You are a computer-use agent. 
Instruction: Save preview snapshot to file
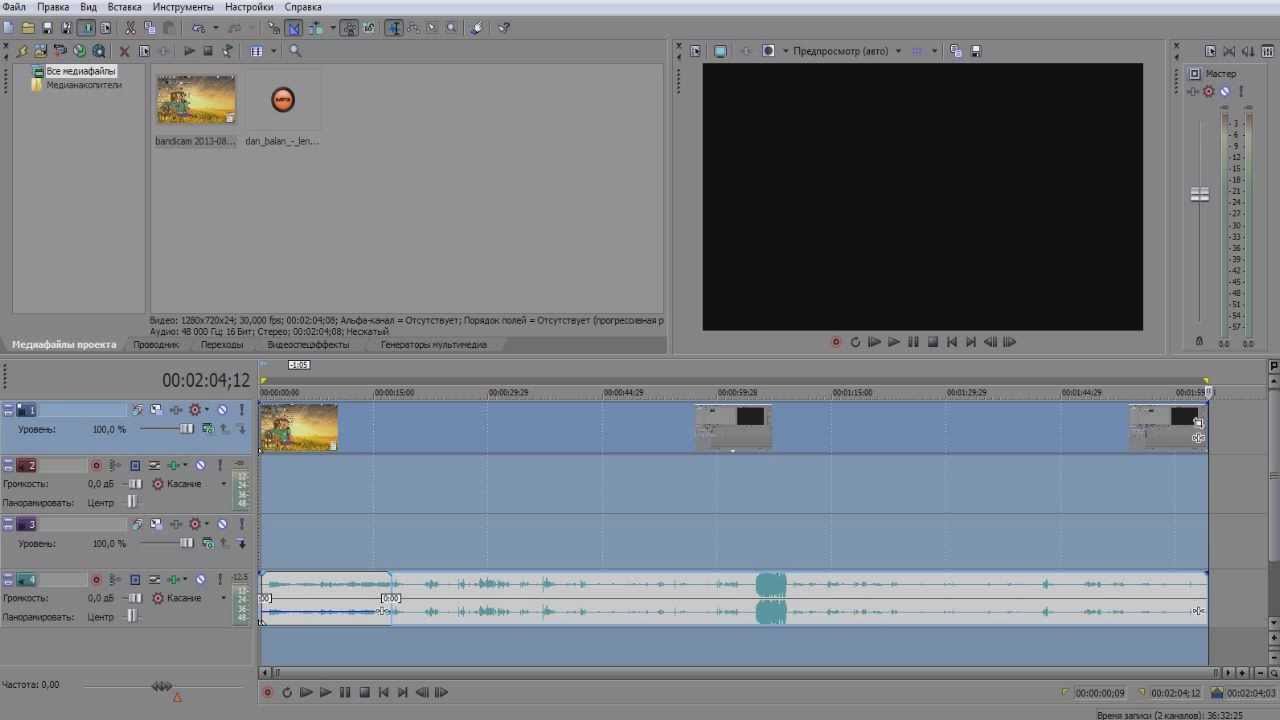pos(975,51)
